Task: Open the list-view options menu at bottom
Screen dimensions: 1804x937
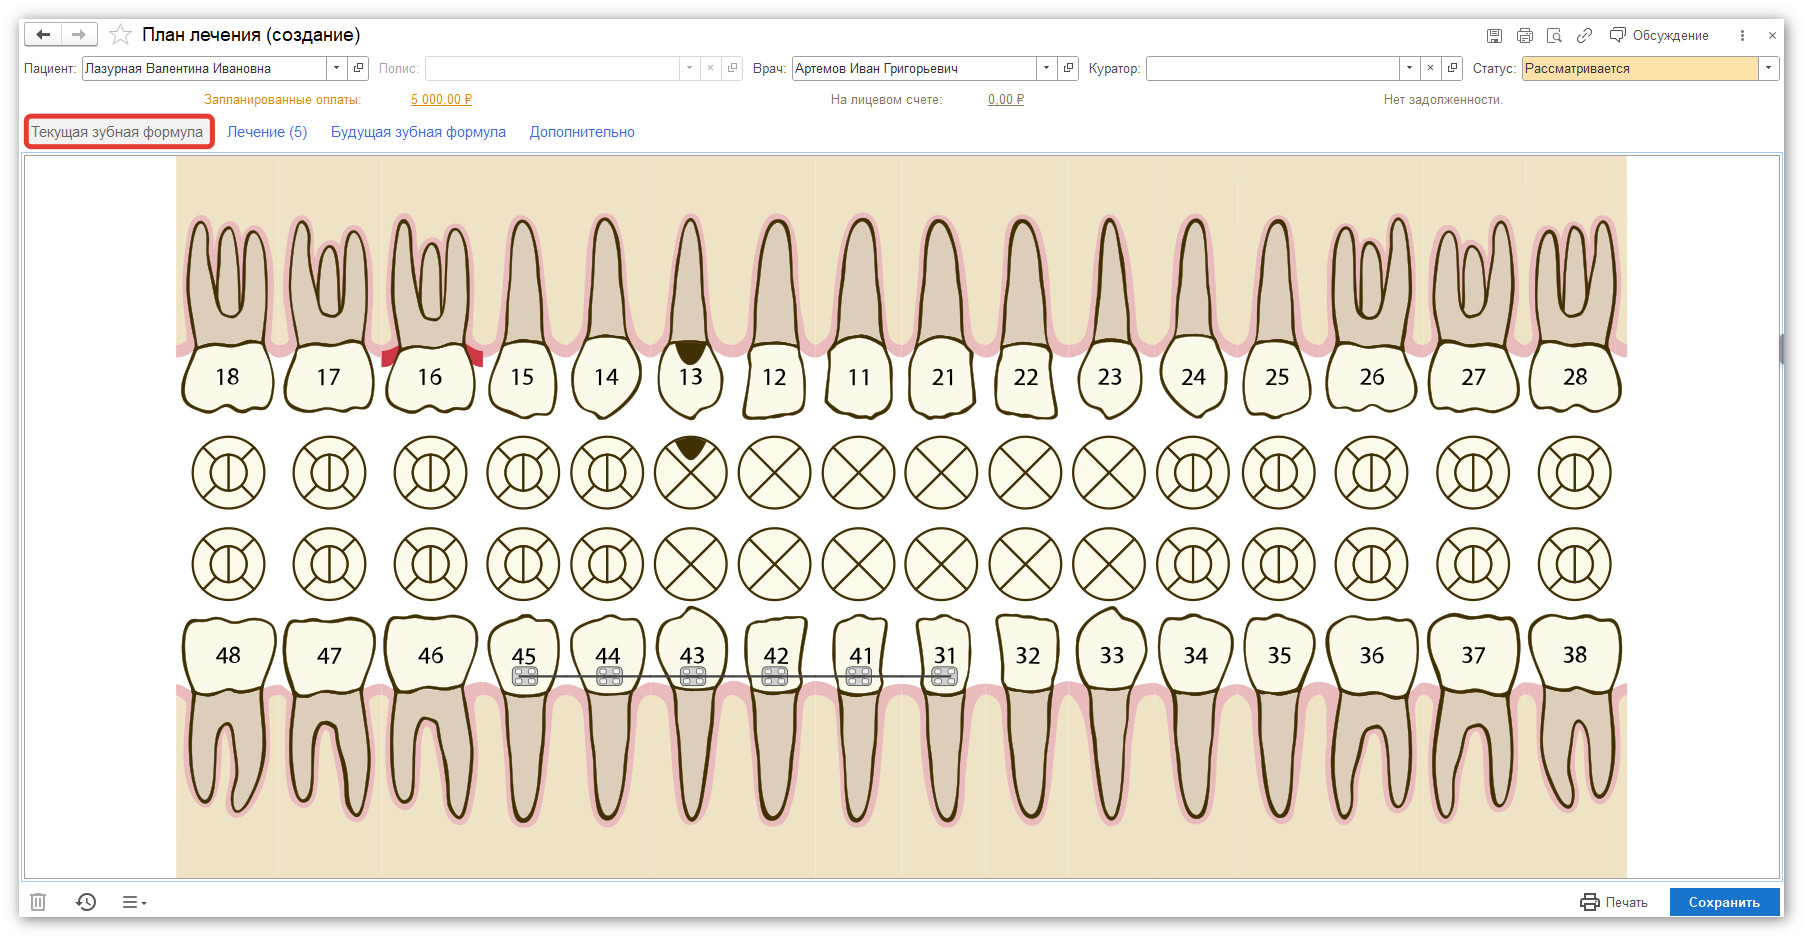Action: [134, 902]
